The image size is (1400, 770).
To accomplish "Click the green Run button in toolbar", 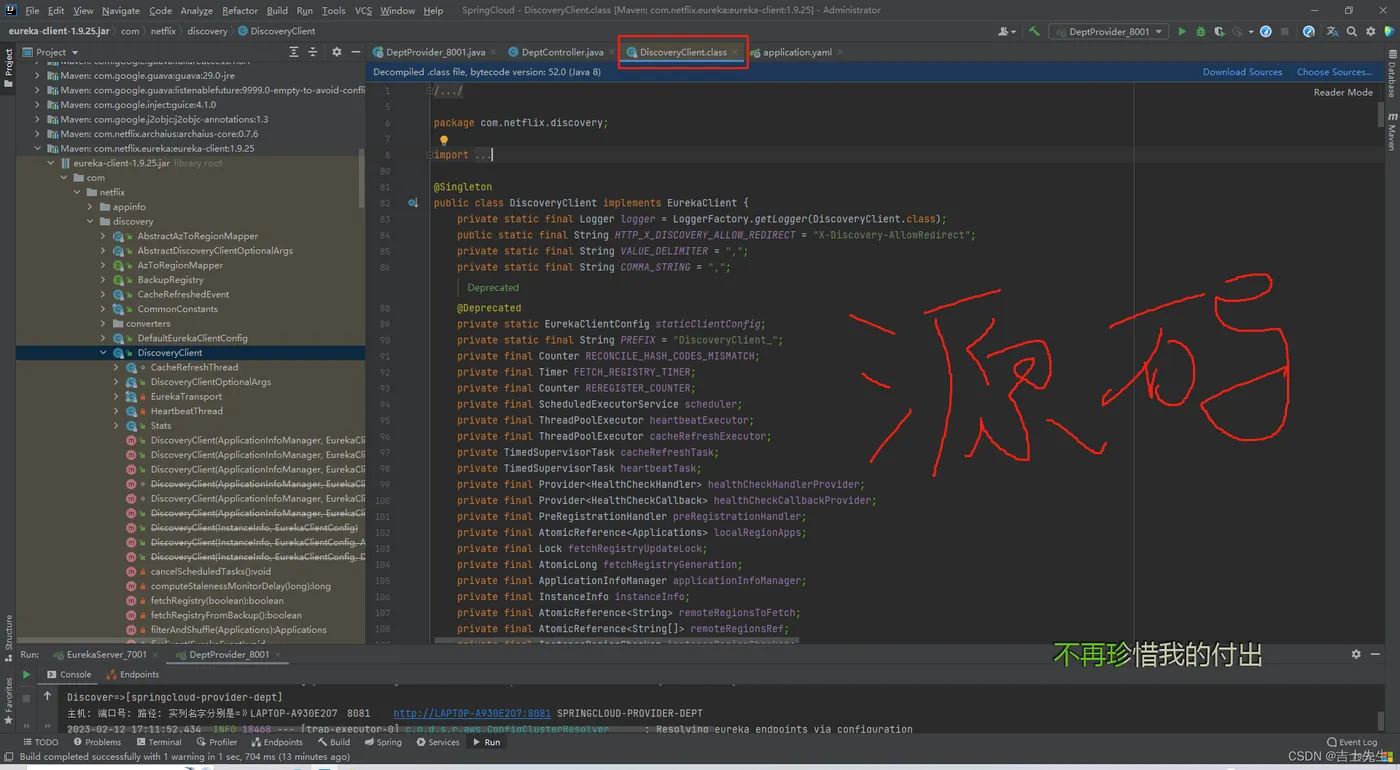I will [x=1182, y=32].
